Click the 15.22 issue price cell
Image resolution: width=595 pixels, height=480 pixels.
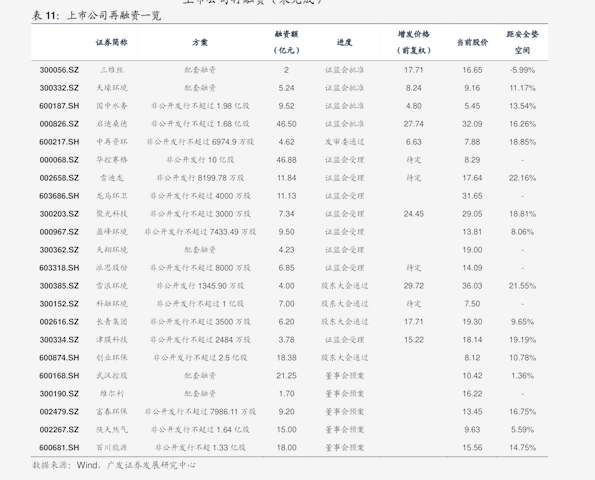point(414,340)
